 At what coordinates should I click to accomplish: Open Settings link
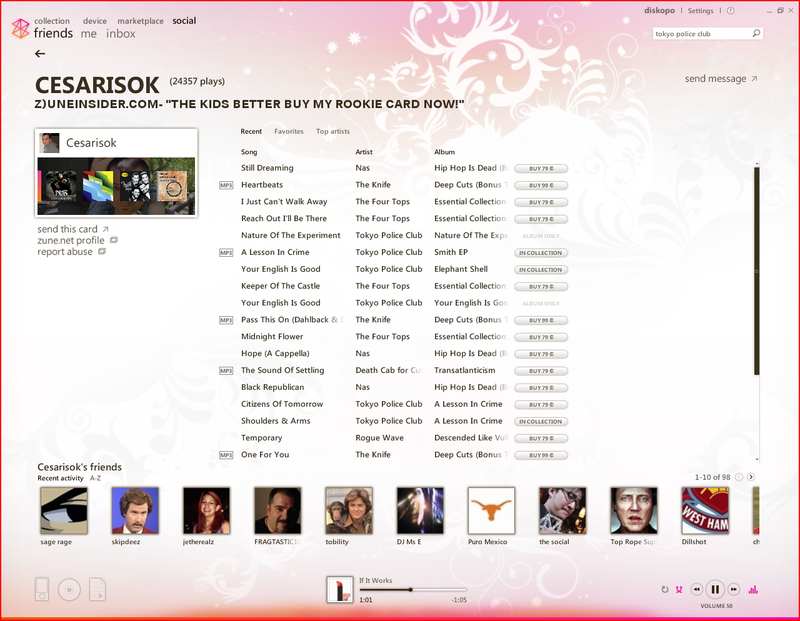701,11
